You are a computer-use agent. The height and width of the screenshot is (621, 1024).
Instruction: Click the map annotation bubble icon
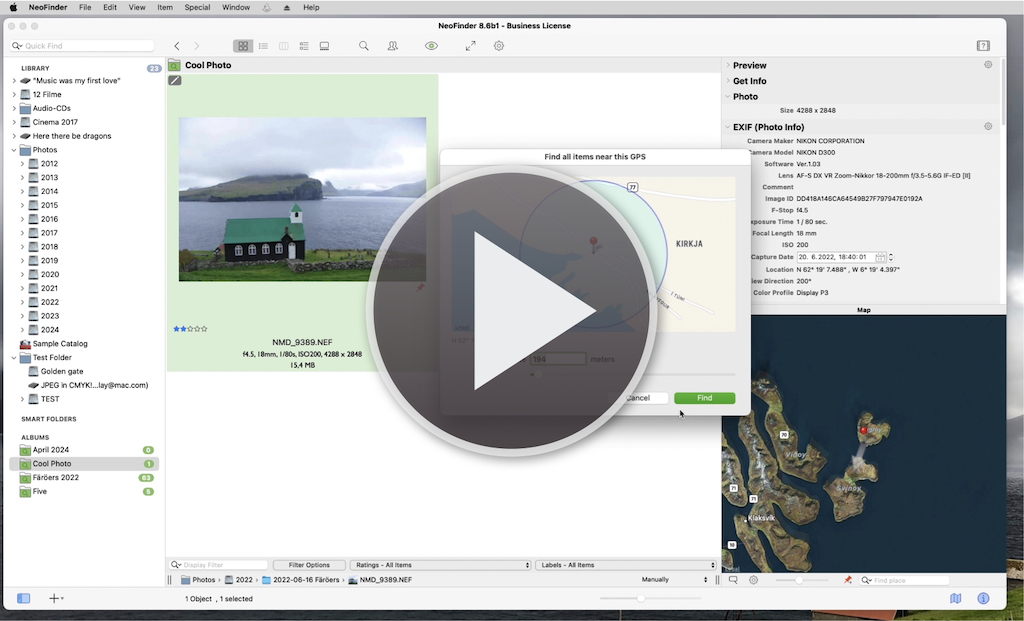coord(733,580)
